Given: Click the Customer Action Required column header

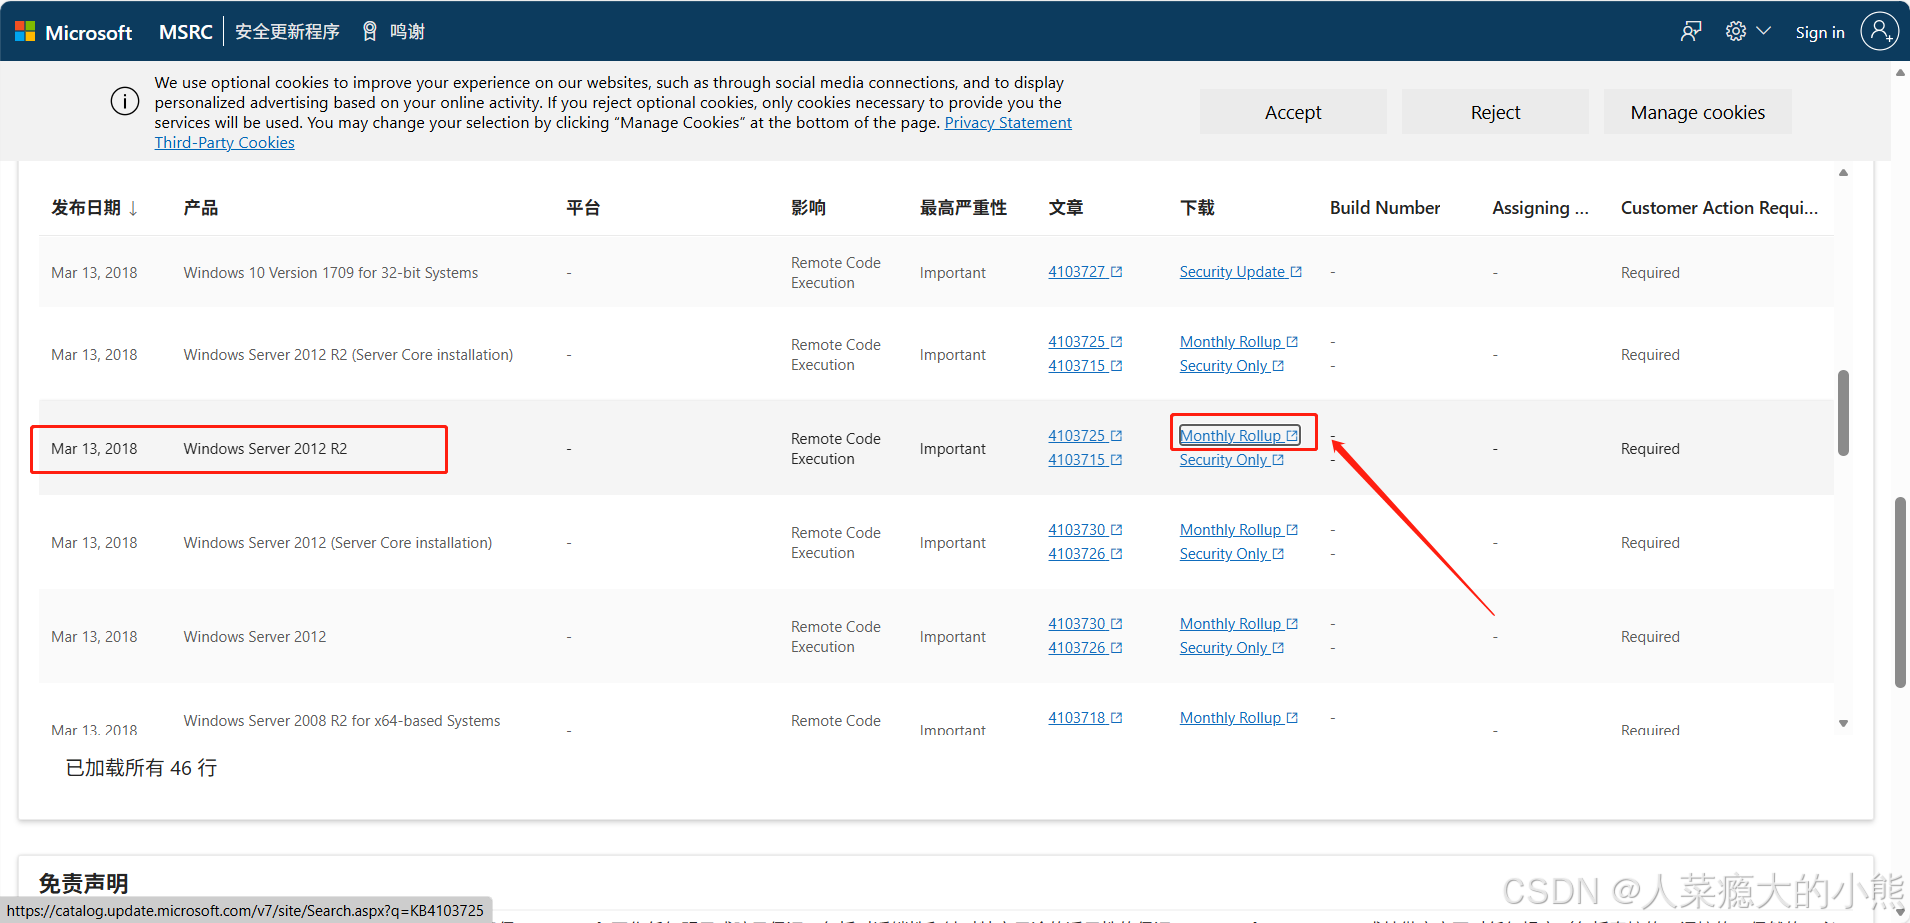Looking at the screenshot, I should (x=1719, y=208).
